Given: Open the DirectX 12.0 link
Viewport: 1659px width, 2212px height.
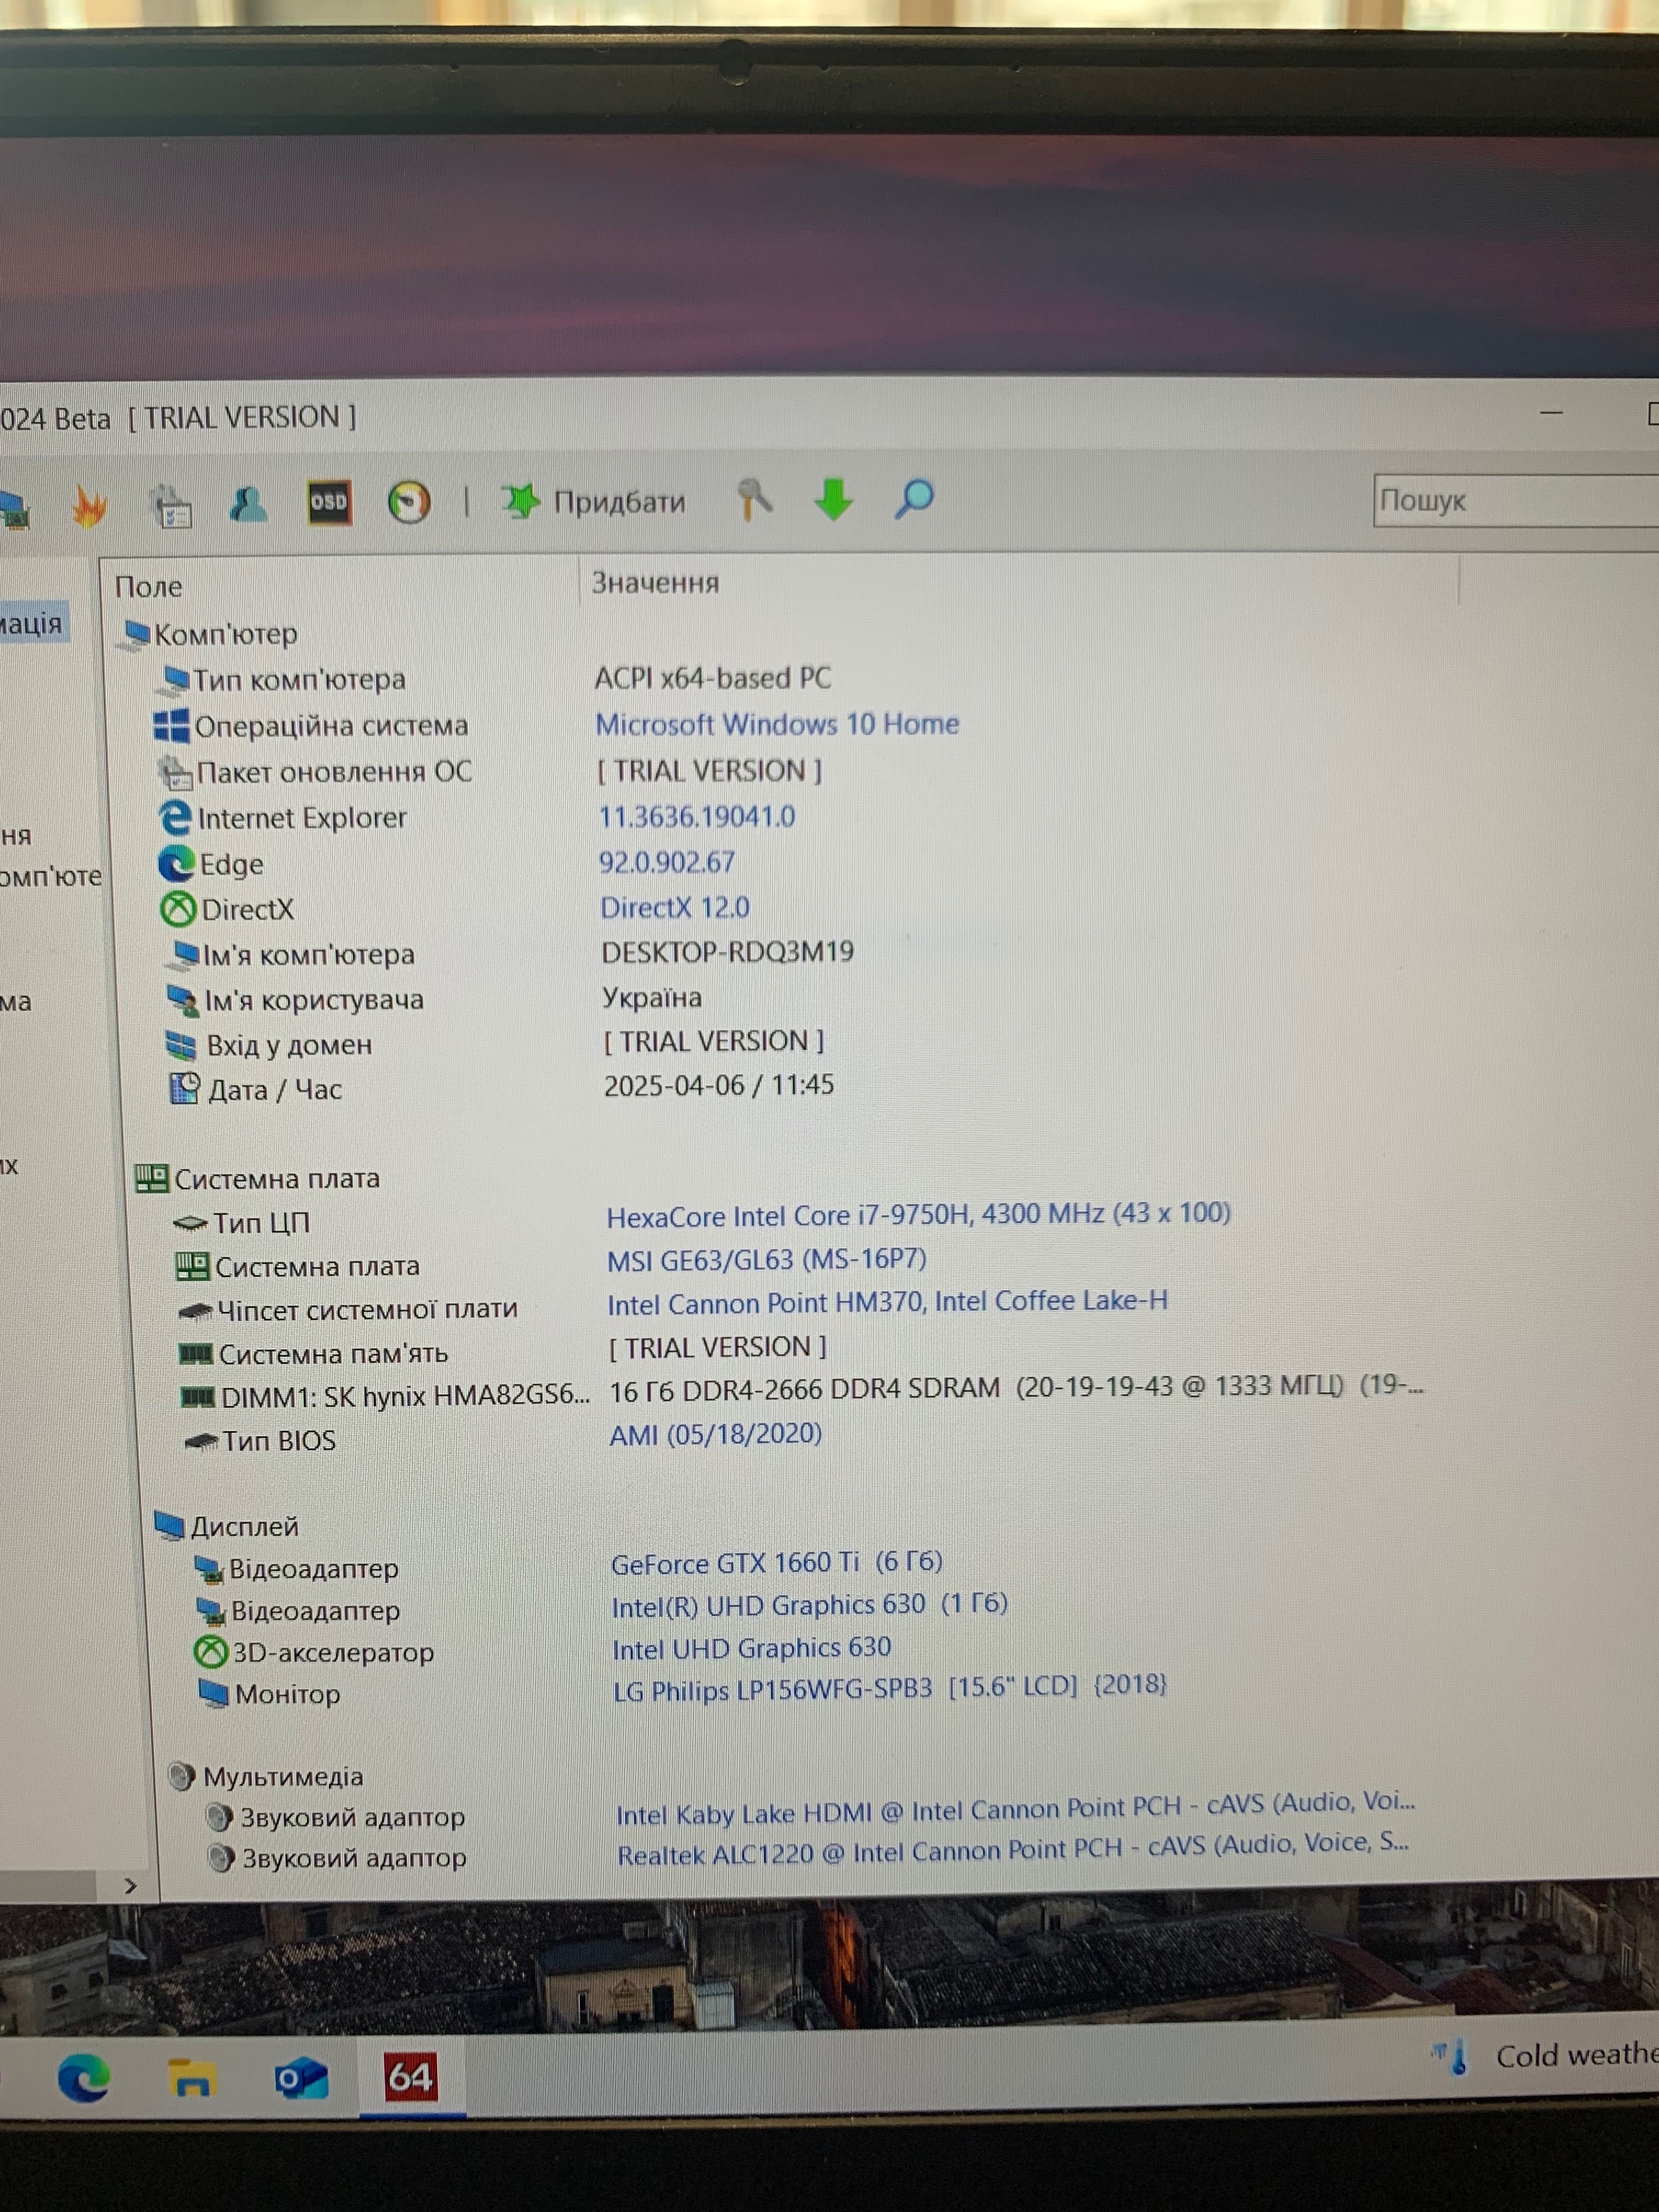Looking at the screenshot, I should tap(675, 908).
